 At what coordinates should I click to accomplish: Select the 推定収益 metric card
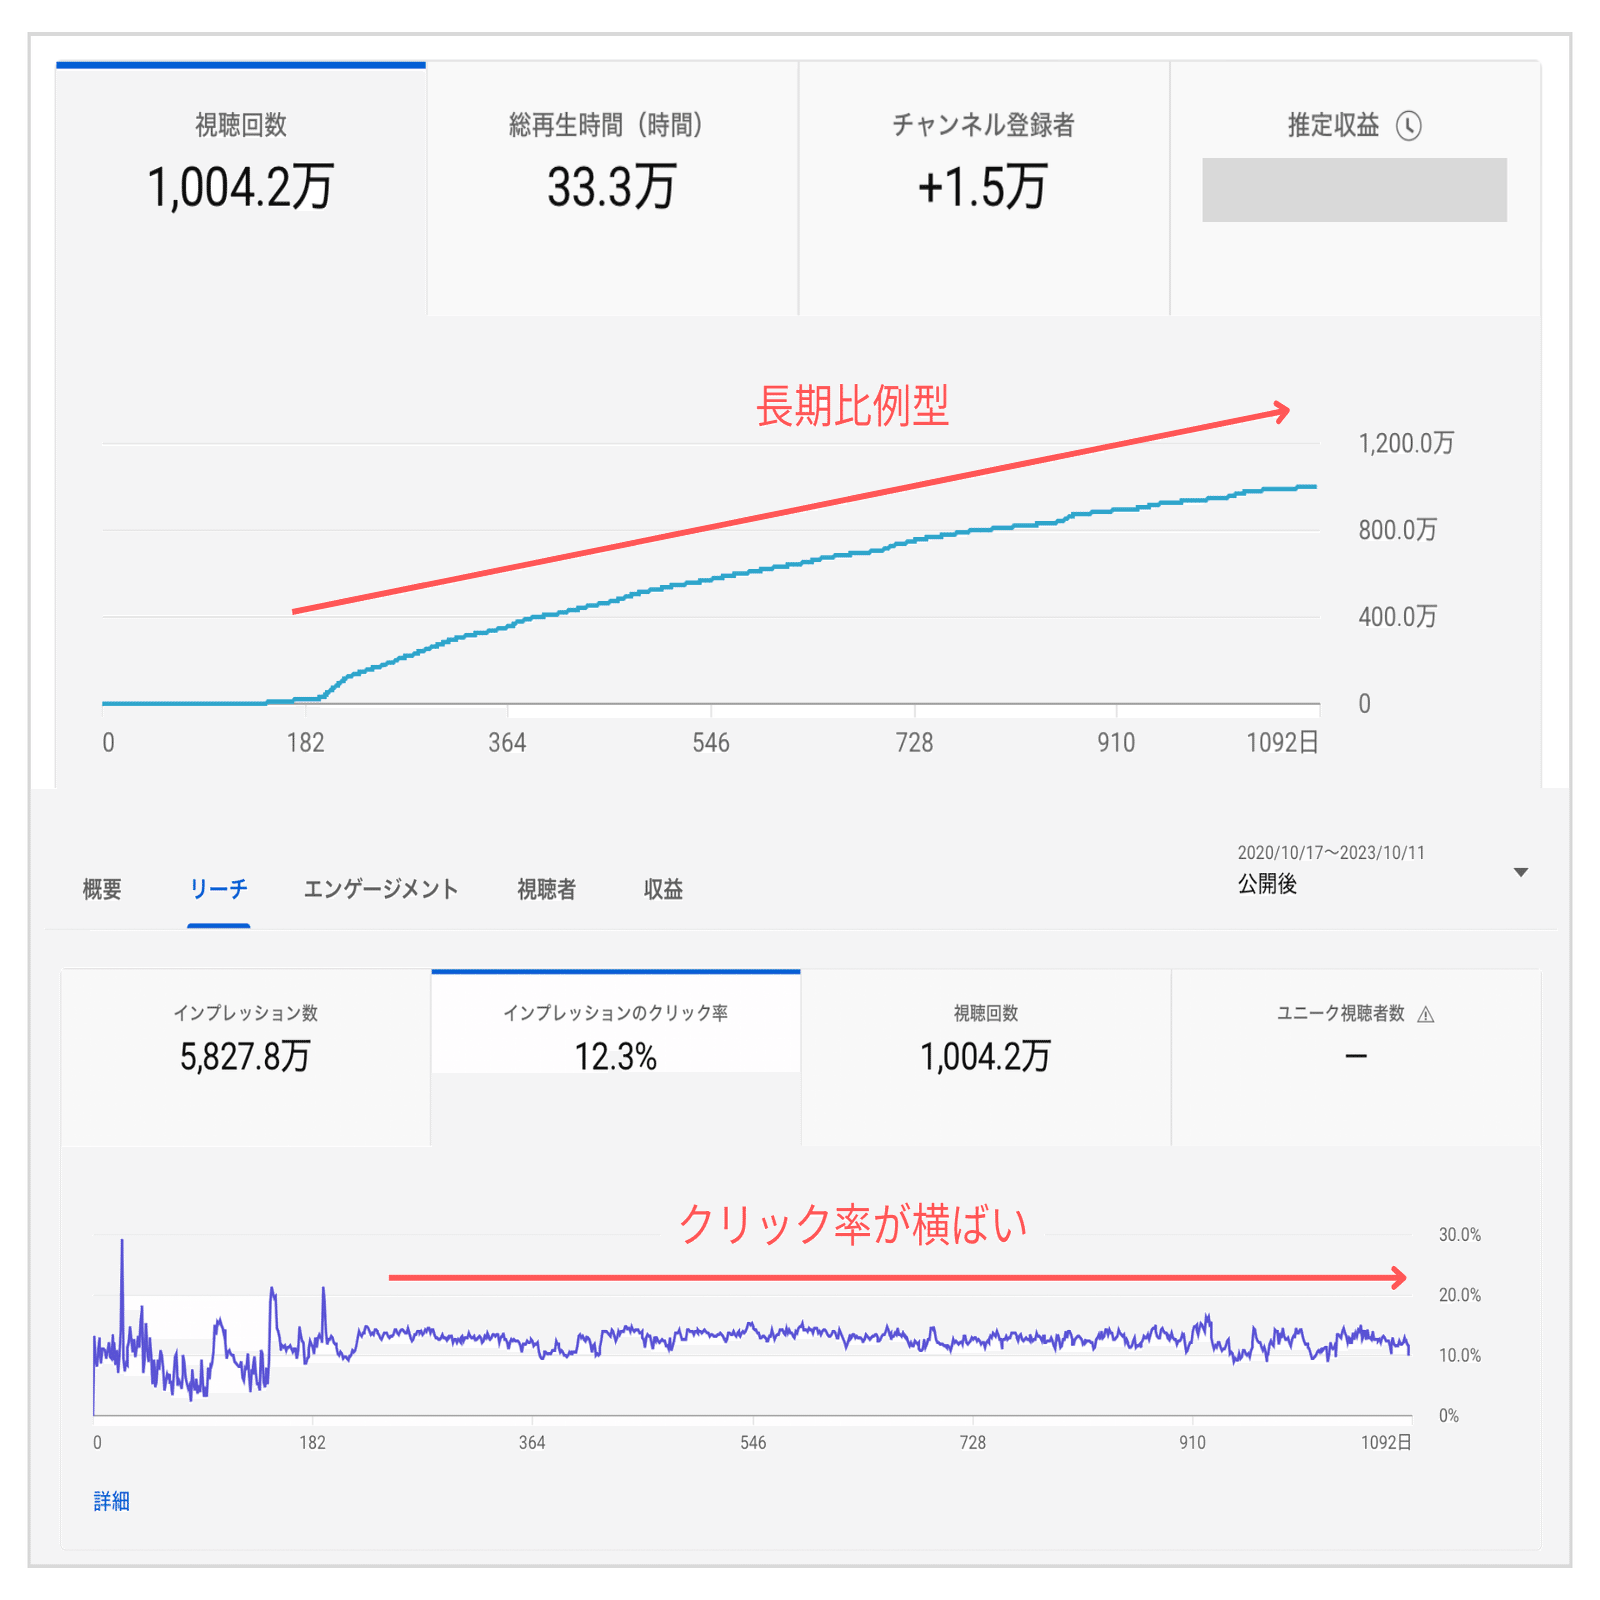click(x=1355, y=189)
